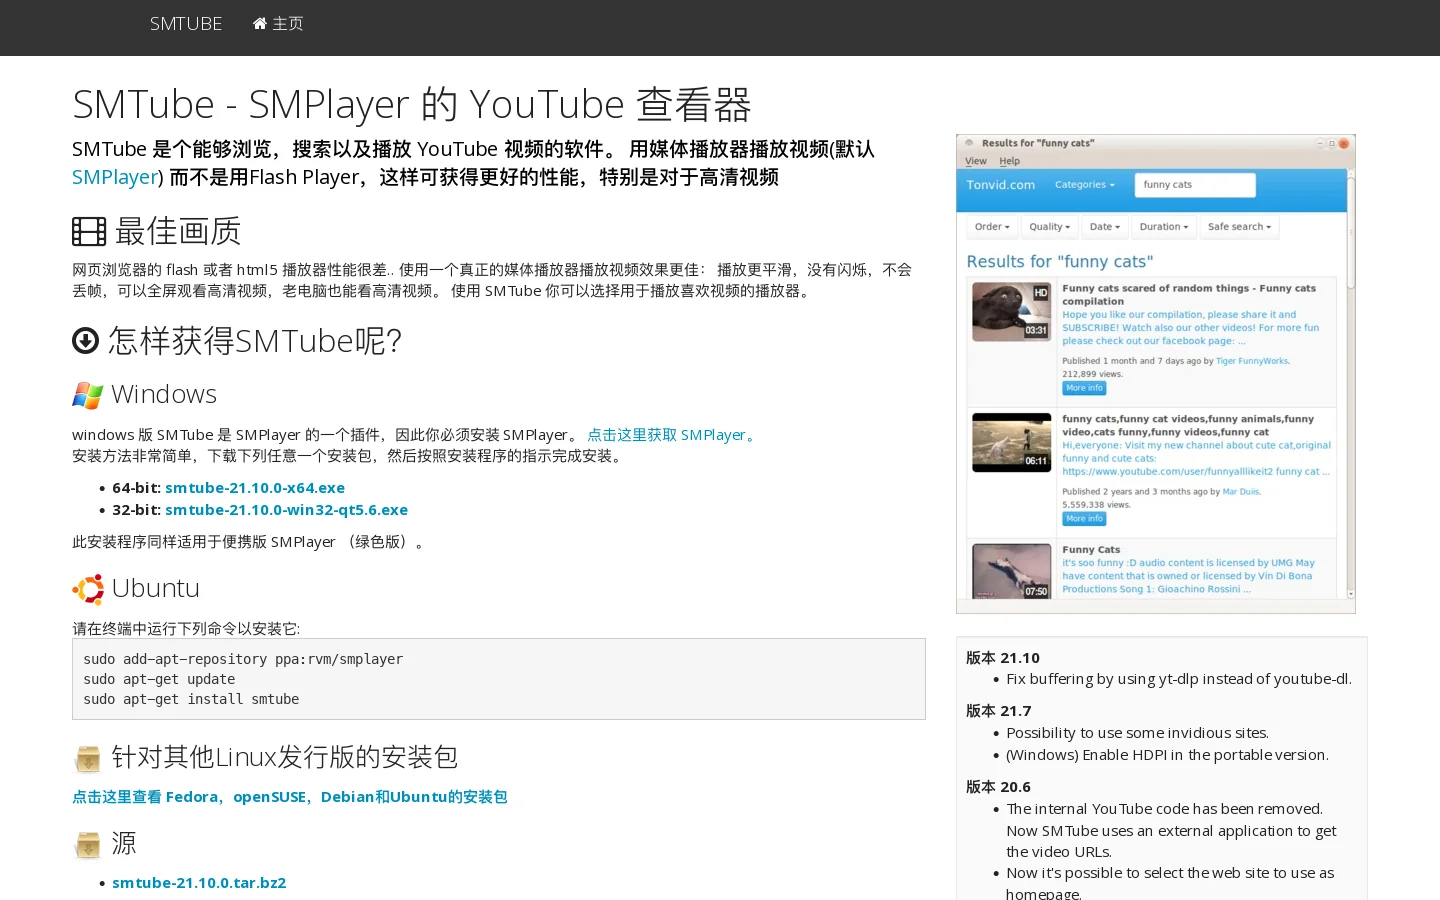This screenshot has width=1440, height=900.
Task: Open the SMPlayer link in the intro paragraph
Action: [115, 177]
